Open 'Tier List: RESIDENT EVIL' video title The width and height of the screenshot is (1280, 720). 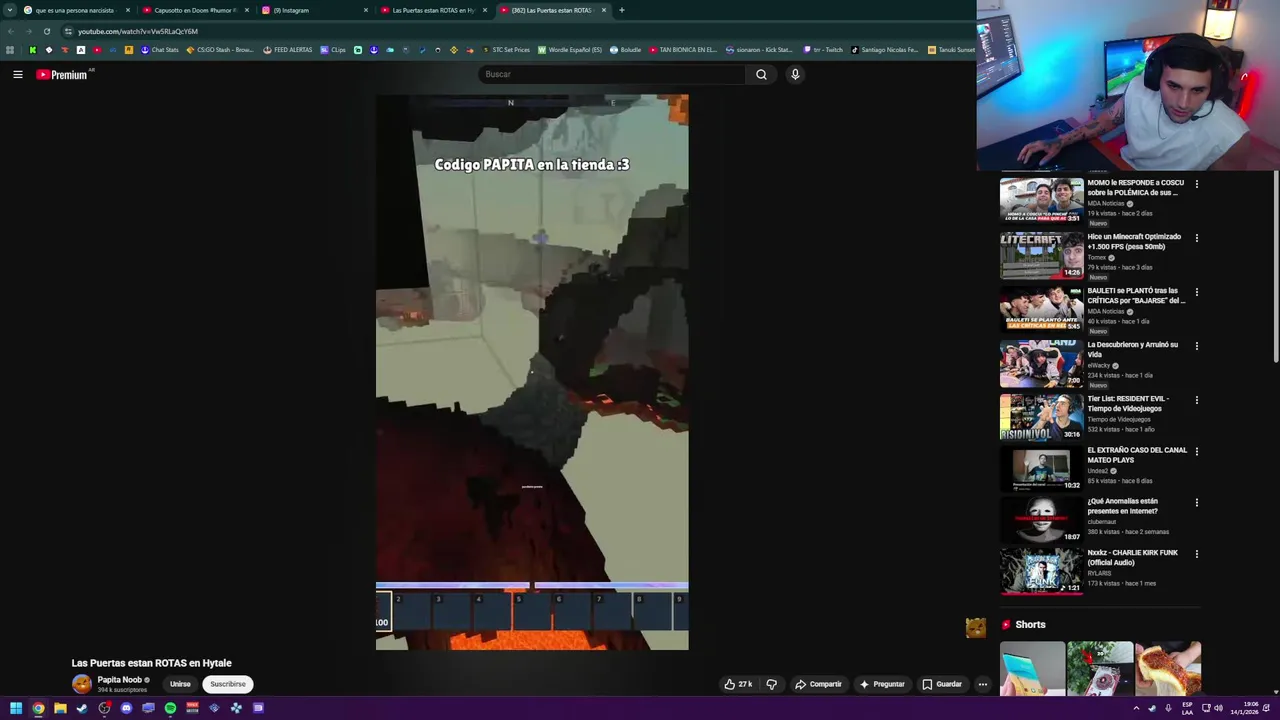[1128, 404]
